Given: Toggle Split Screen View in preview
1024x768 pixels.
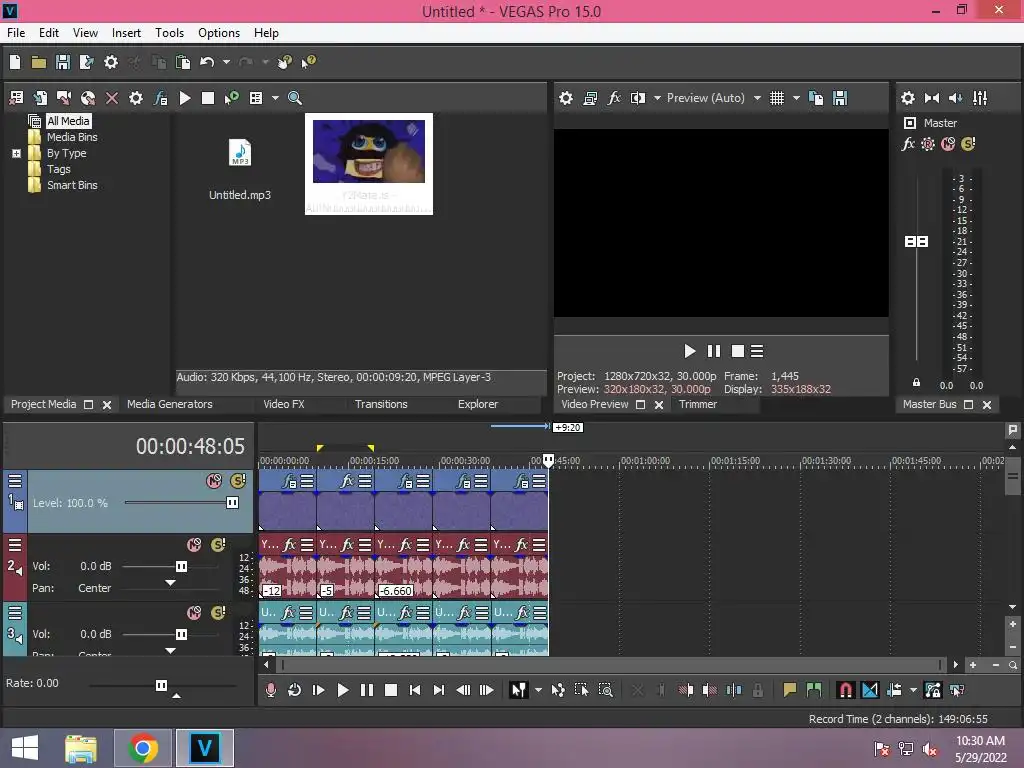Looking at the screenshot, I should pyautogui.click(x=637, y=98).
